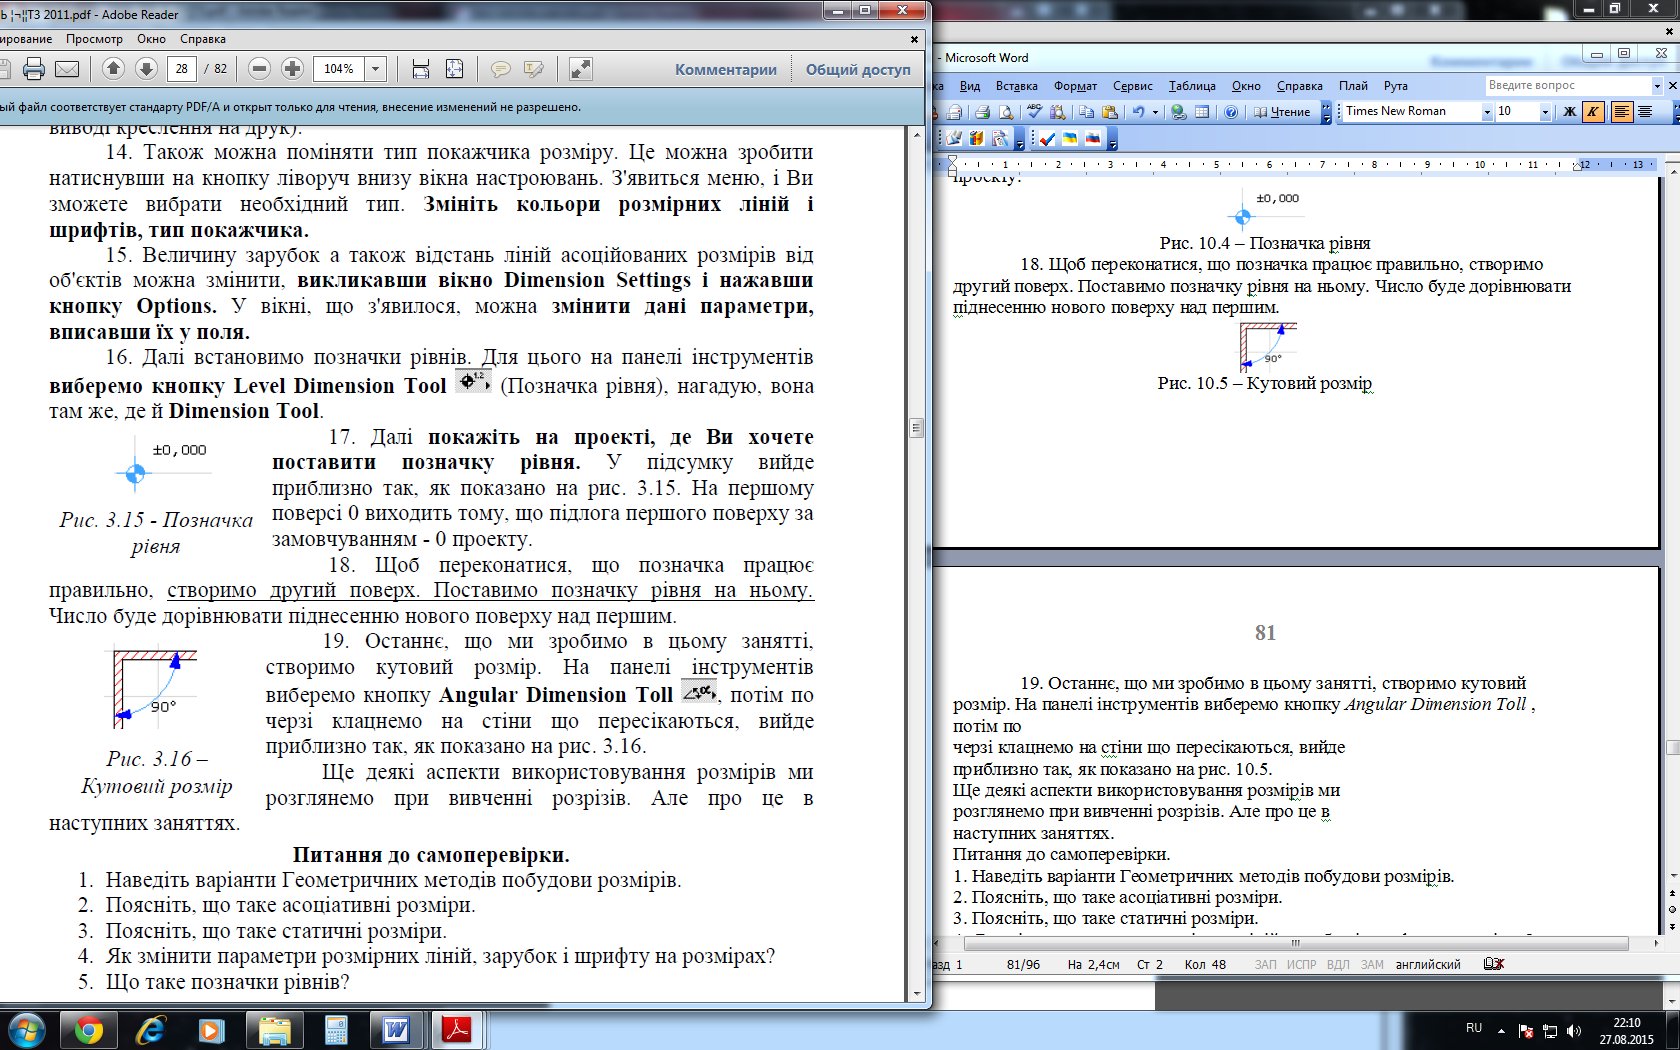Open Справка menu in Adobe Reader
This screenshot has width=1680, height=1050.
coord(203,39)
